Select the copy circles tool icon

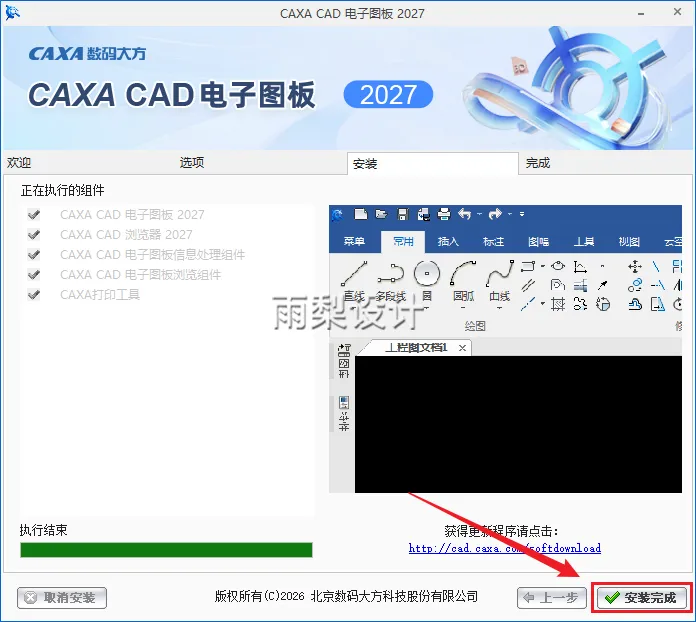tap(635, 285)
